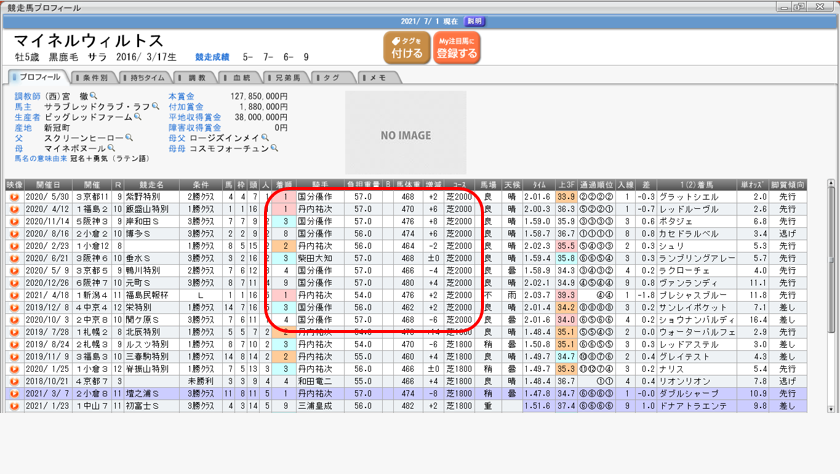Open the 血統 tab
The image size is (840, 474).
pos(241,77)
